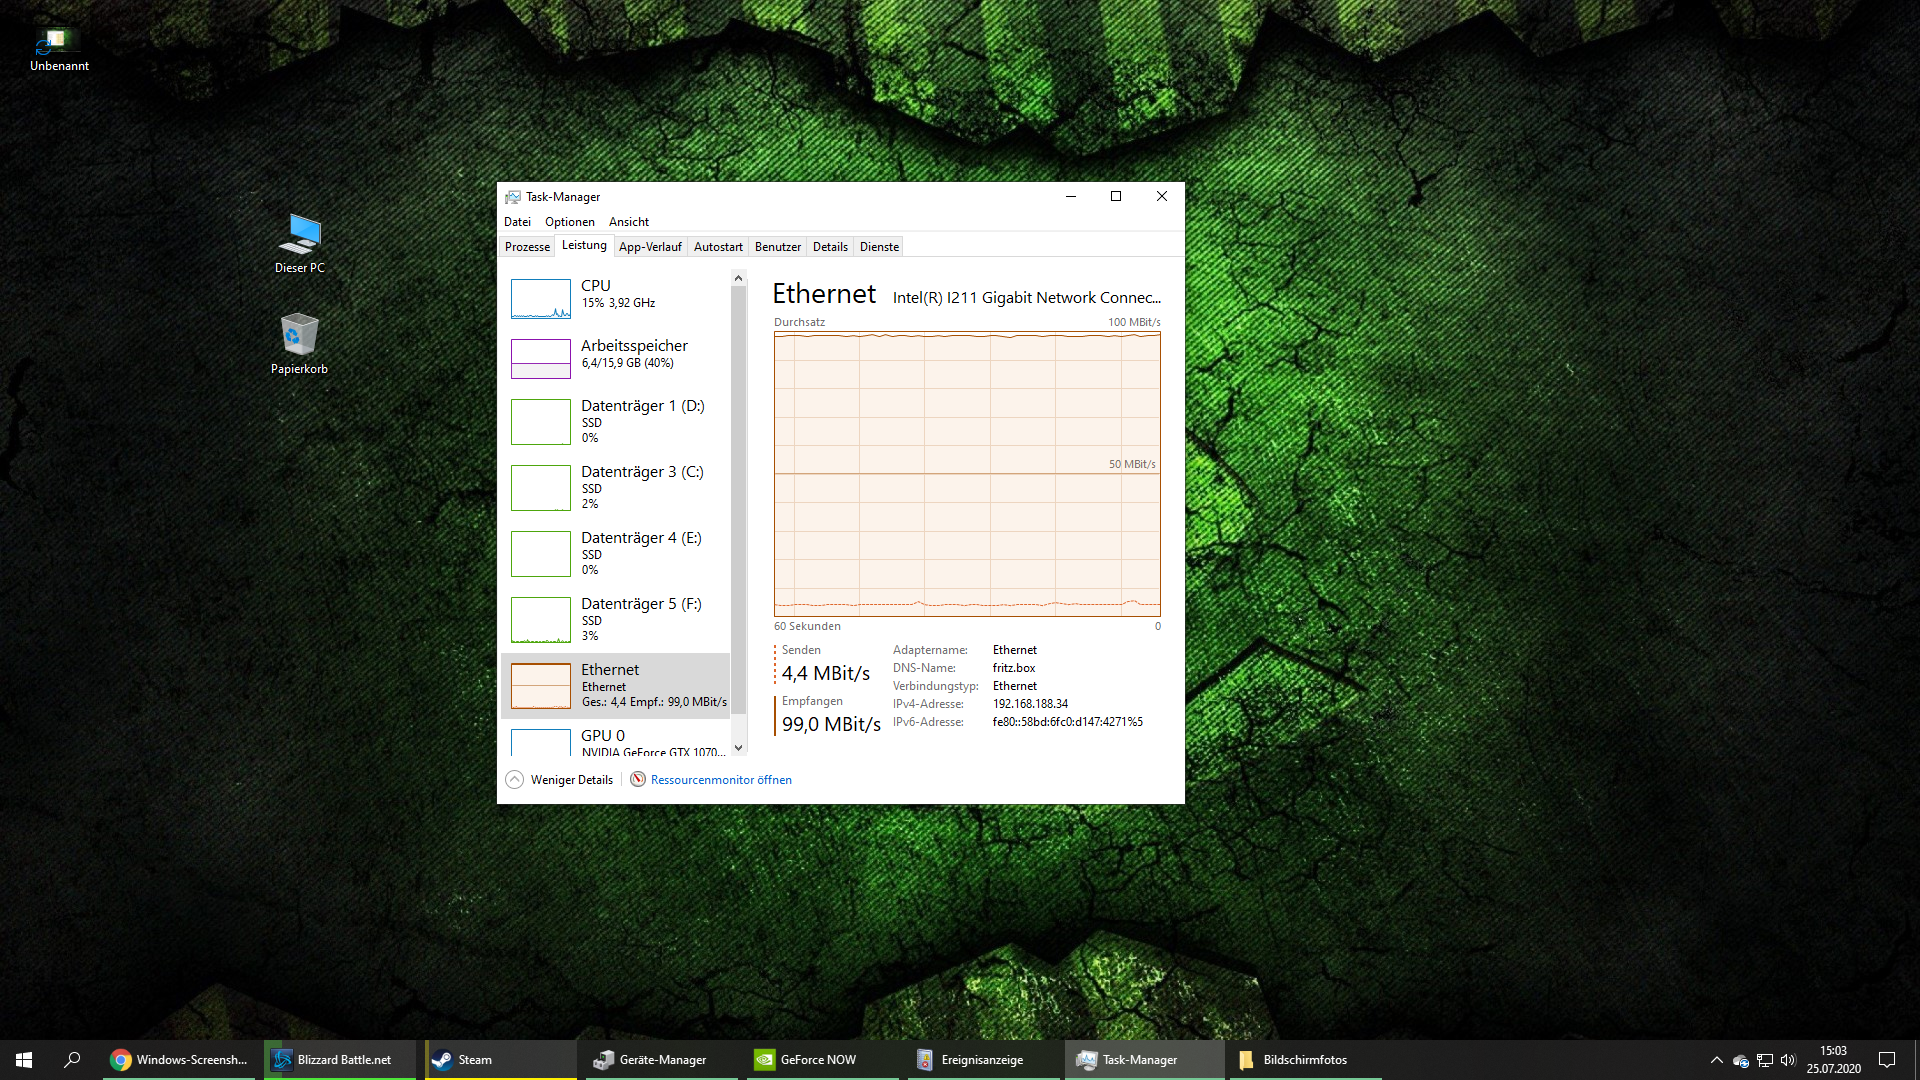Select Datenträger 3 (C:) entry
Screen dimensions: 1920x1080
(x=615, y=487)
